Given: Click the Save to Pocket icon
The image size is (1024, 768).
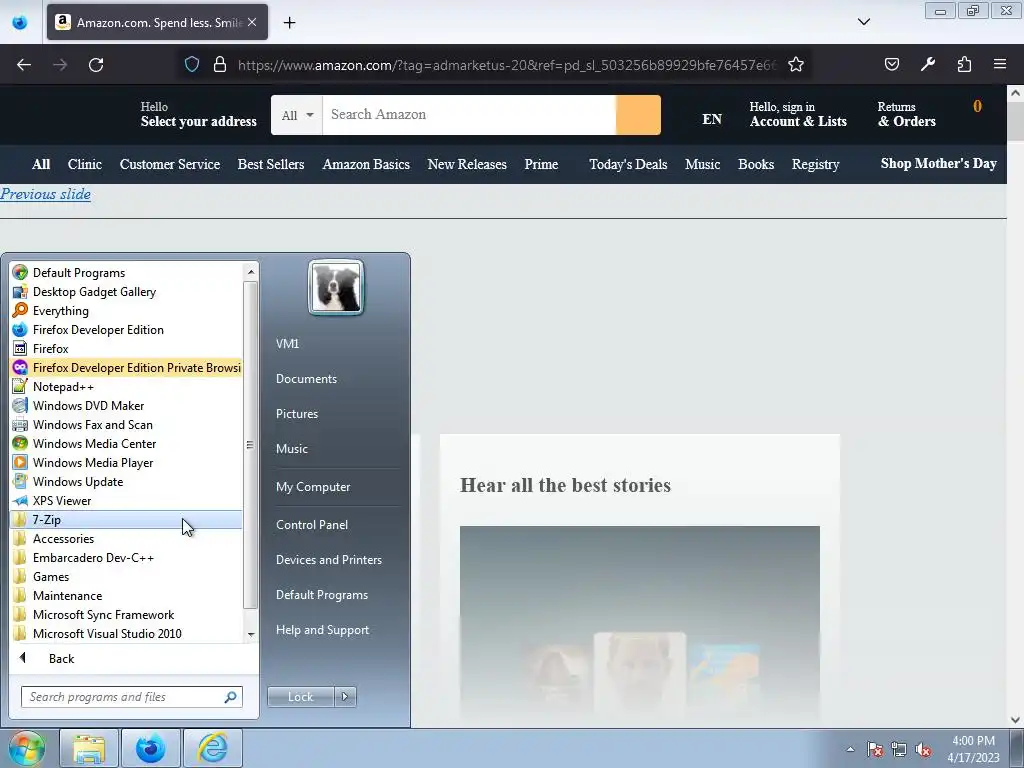Looking at the screenshot, I should (891, 64).
